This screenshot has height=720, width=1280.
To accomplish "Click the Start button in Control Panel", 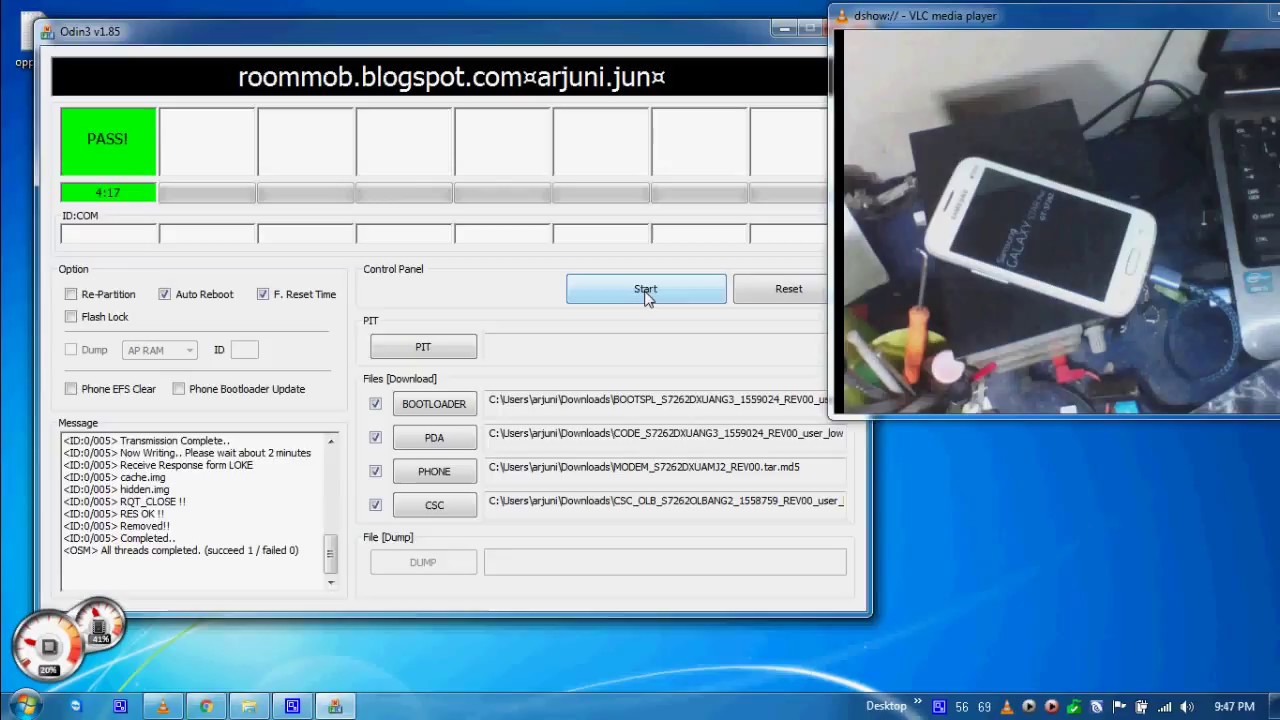I will coord(646,289).
